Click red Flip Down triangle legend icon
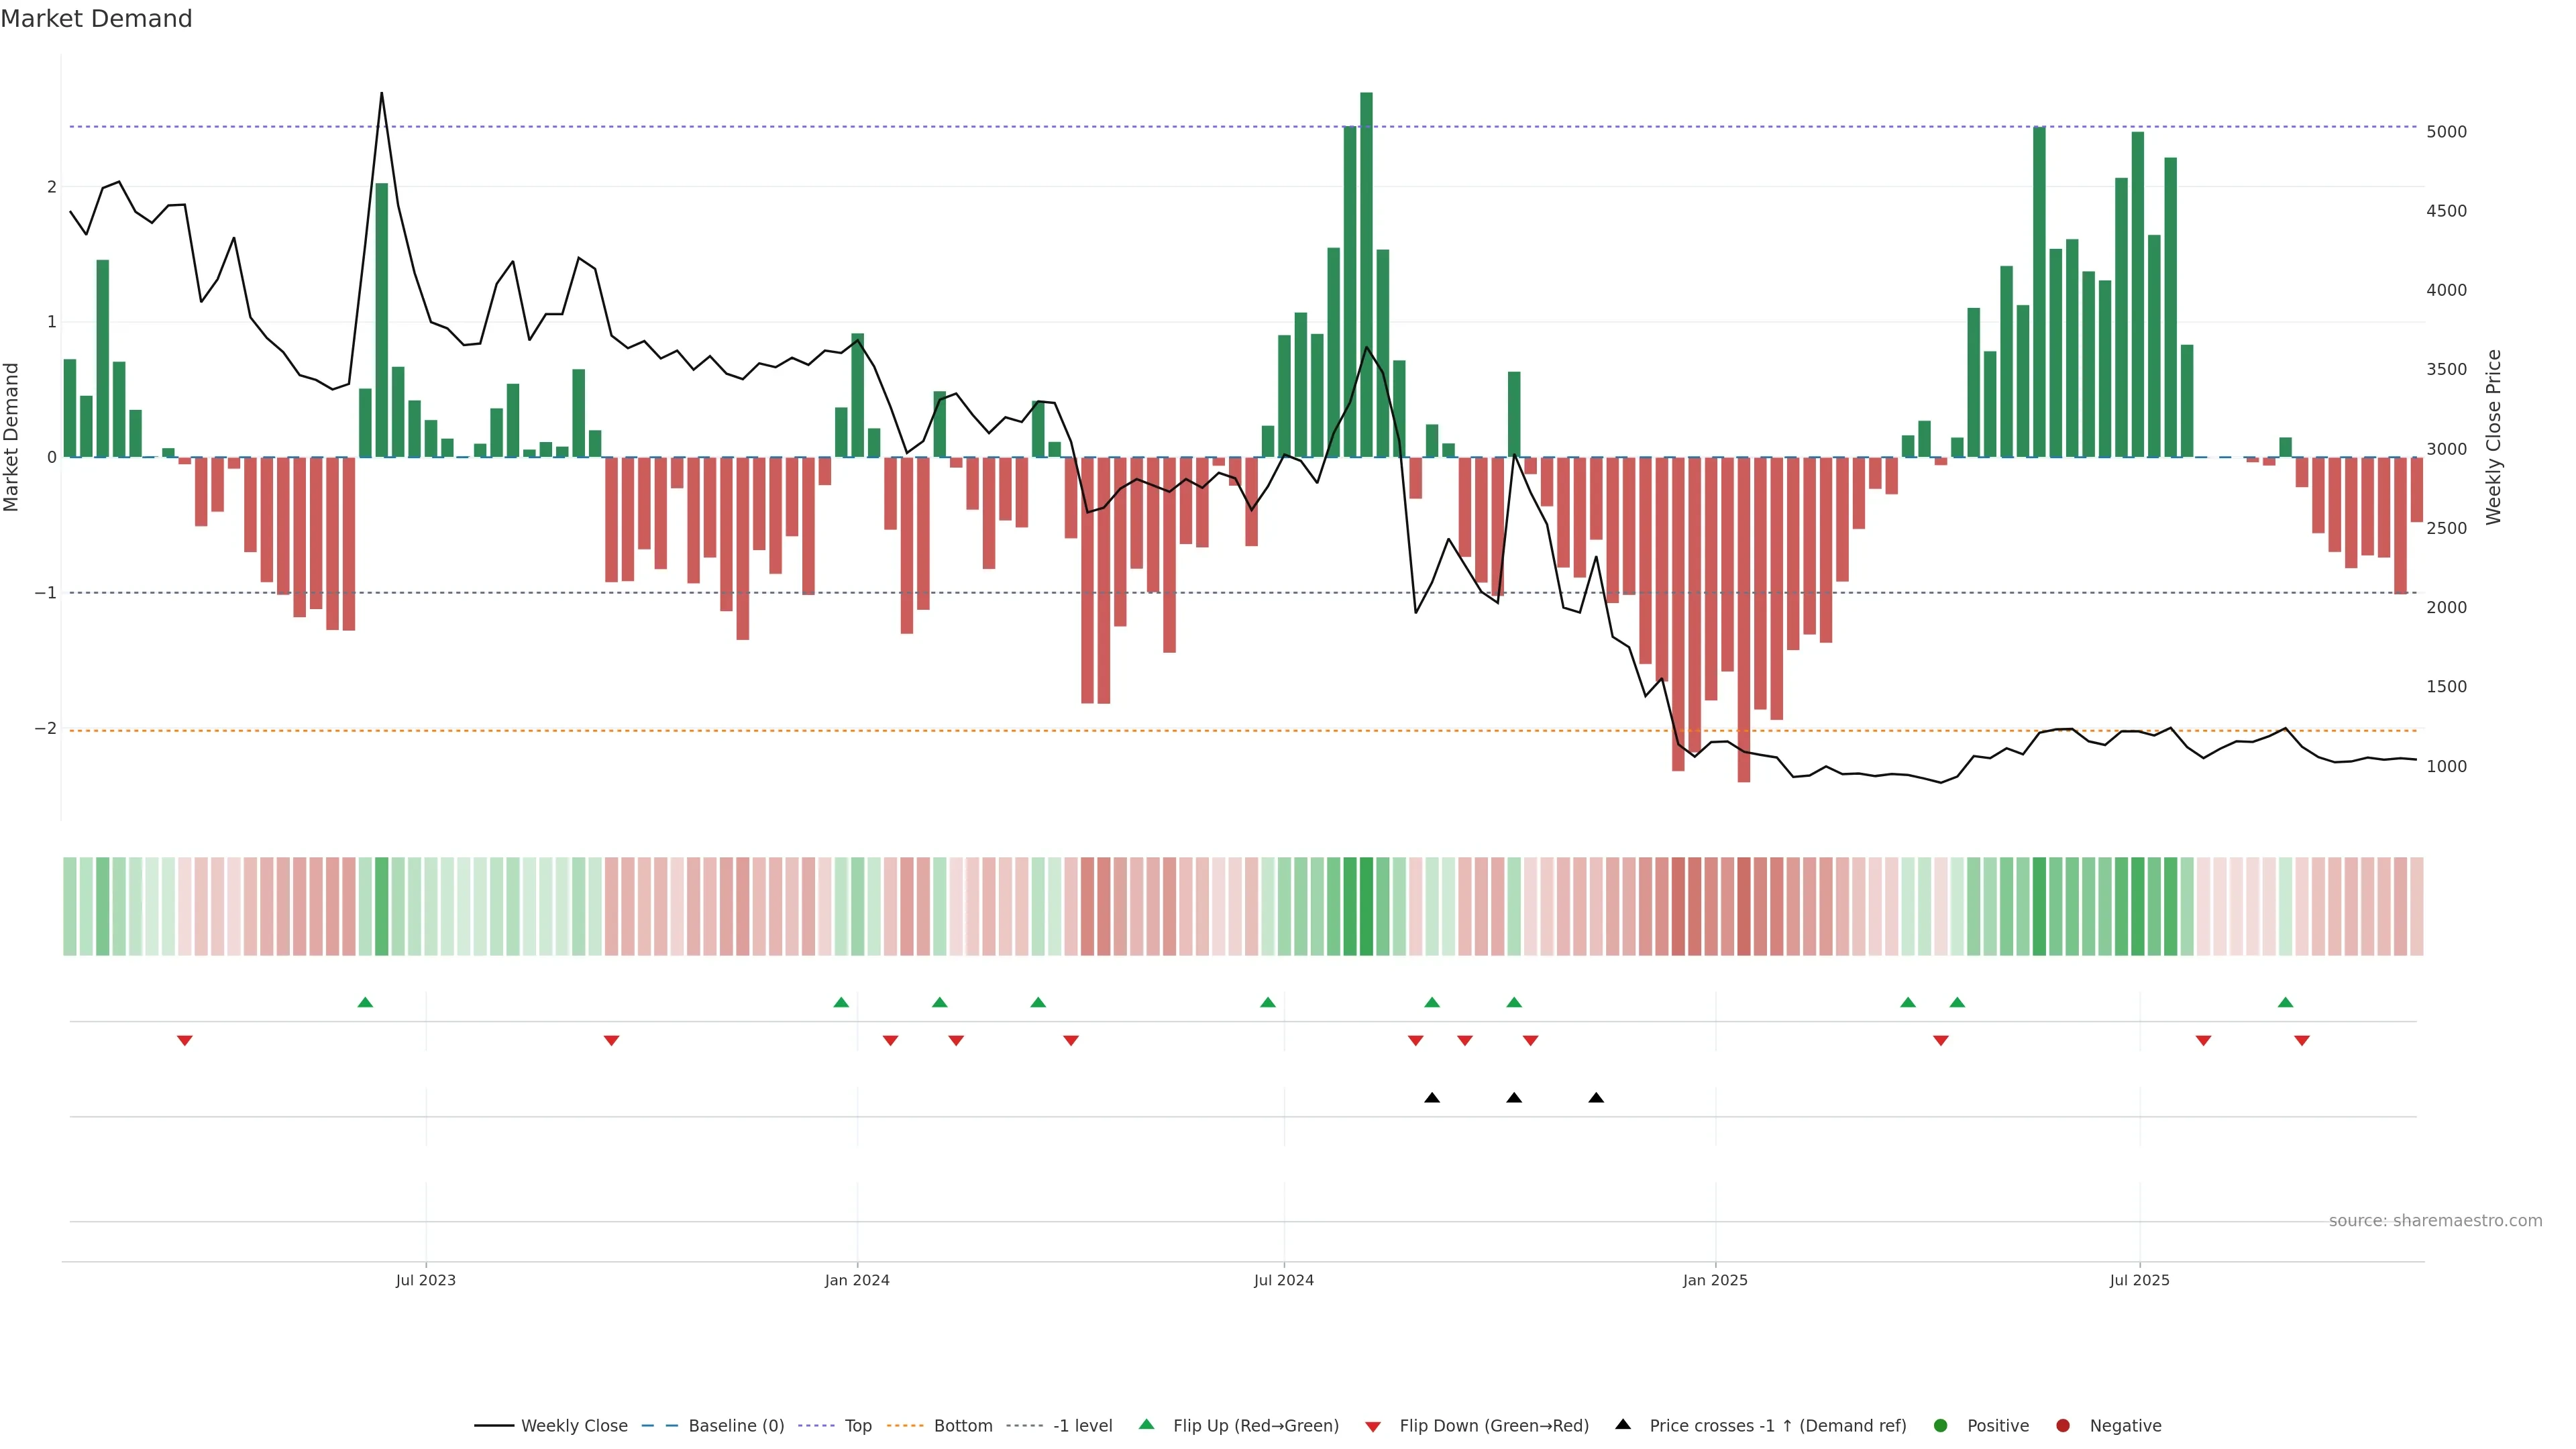2576x1449 pixels. [1373, 1427]
